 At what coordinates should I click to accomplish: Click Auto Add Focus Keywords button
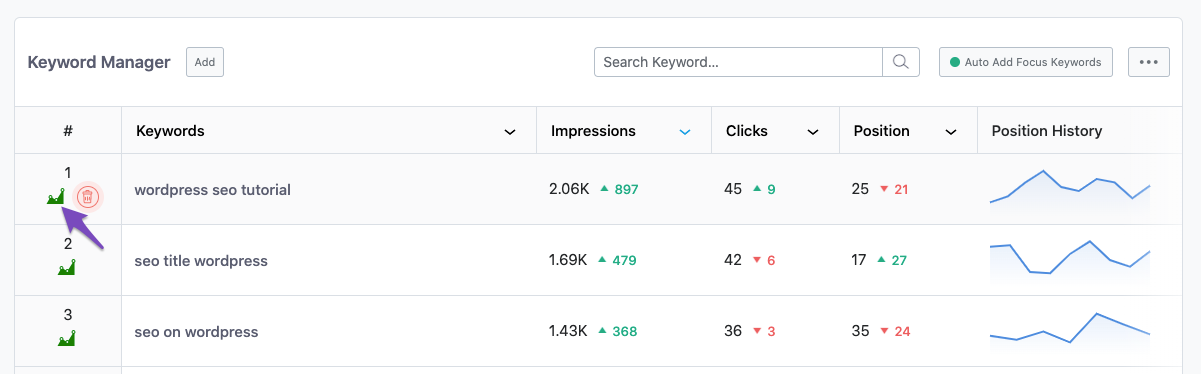point(1026,62)
